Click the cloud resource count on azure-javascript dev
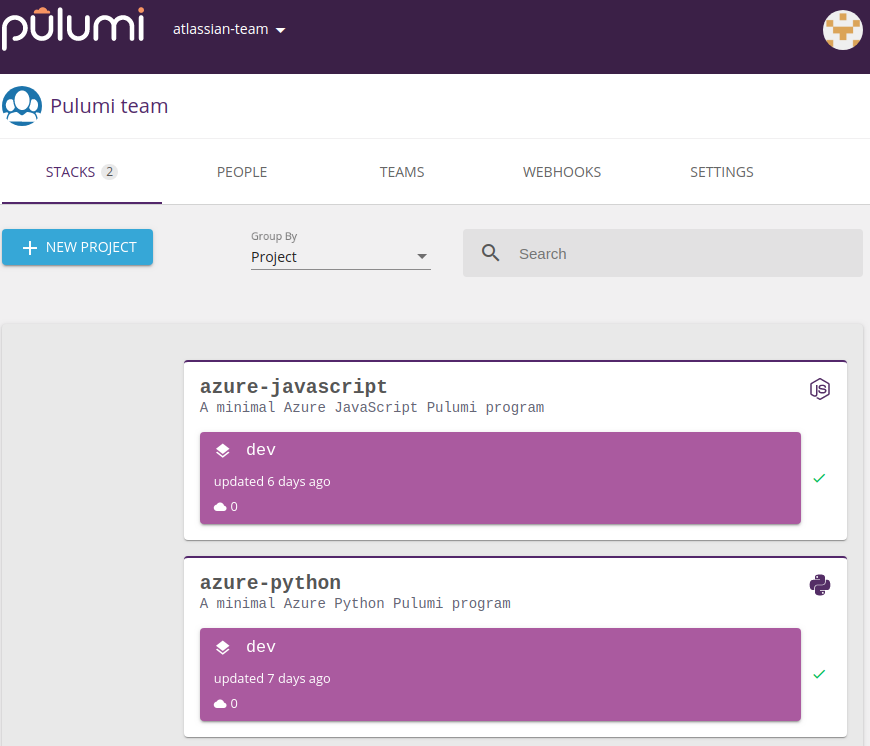This screenshot has height=746, width=870. (225, 506)
